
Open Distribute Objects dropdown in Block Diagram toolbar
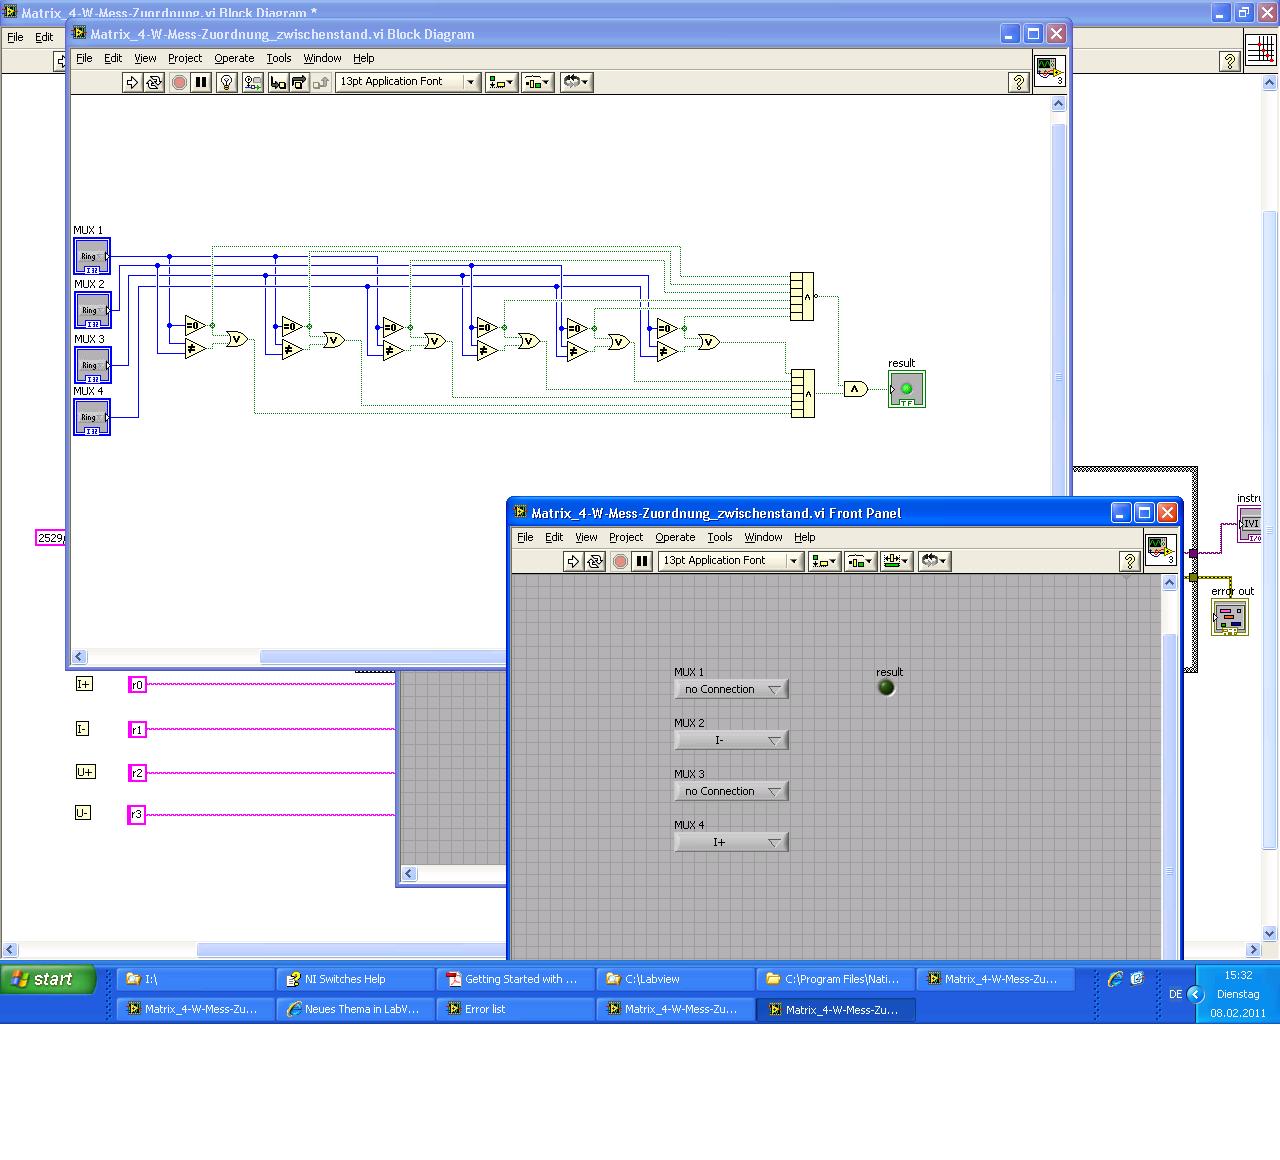coord(537,83)
